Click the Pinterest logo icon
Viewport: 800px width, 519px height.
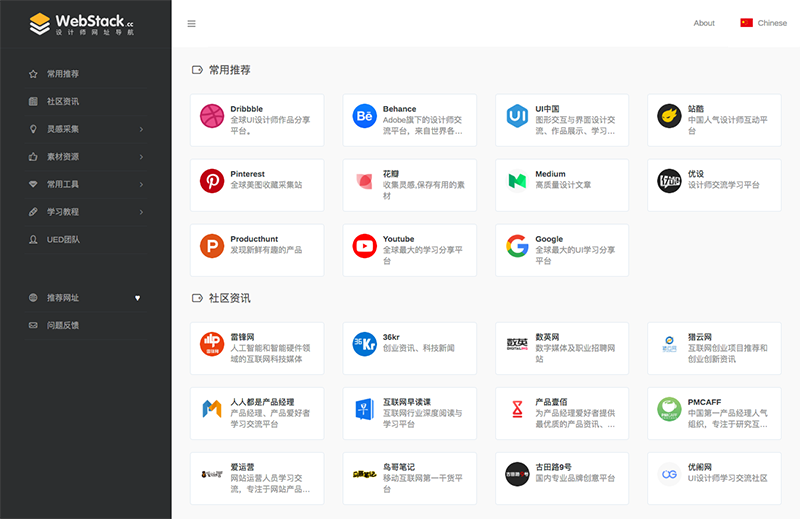[212, 181]
